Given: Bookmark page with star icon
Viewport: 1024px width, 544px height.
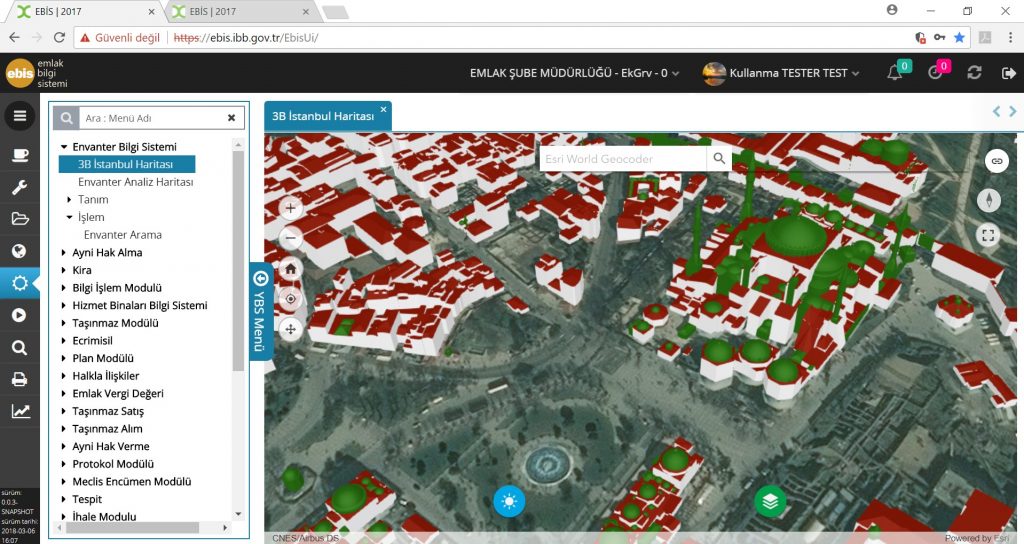Looking at the screenshot, I should click(x=959, y=37).
